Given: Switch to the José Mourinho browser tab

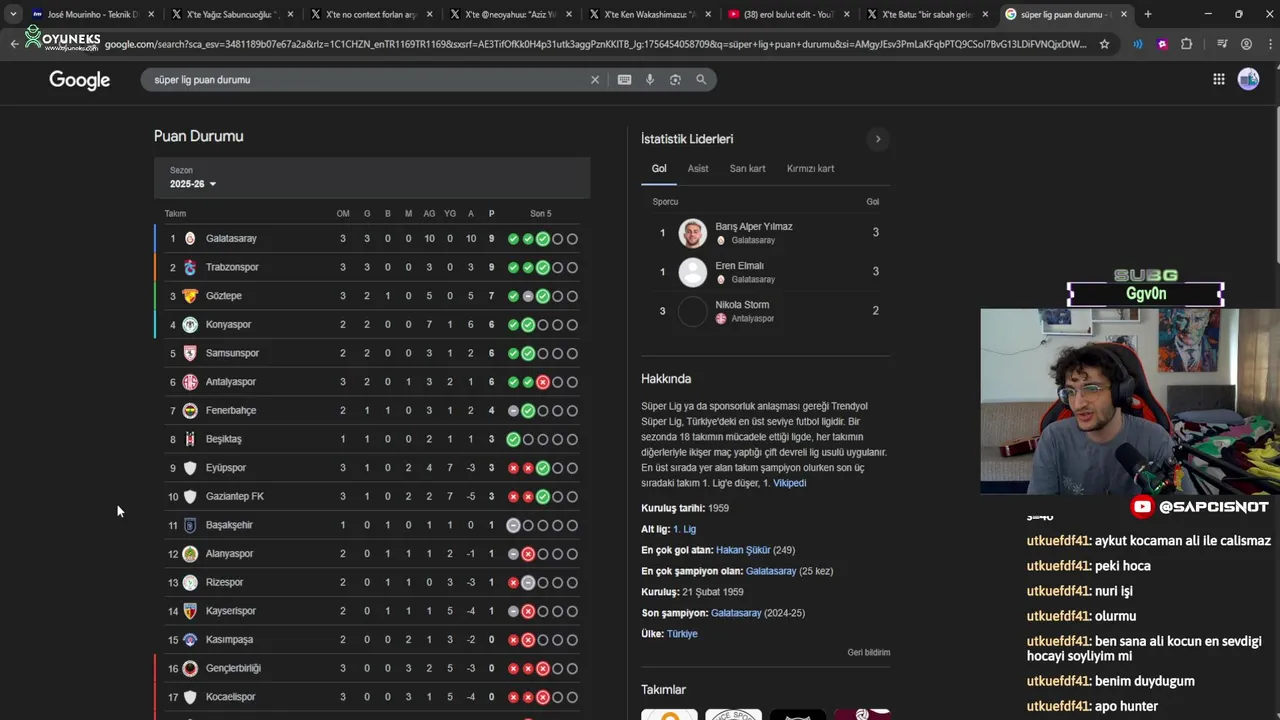Looking at the screenshot, I should pos(92,14).
